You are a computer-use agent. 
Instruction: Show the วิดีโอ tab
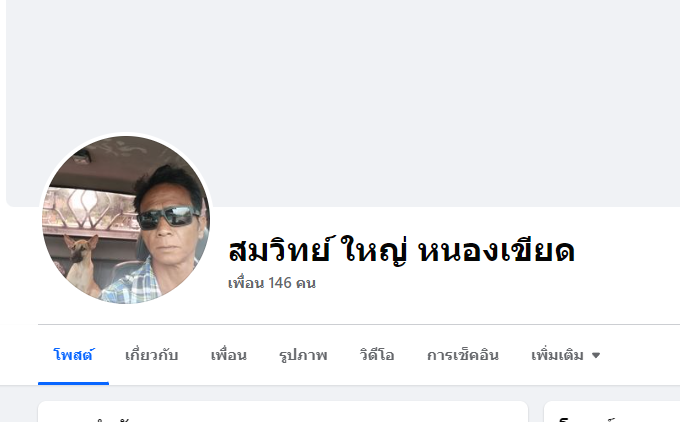[376, 355]
